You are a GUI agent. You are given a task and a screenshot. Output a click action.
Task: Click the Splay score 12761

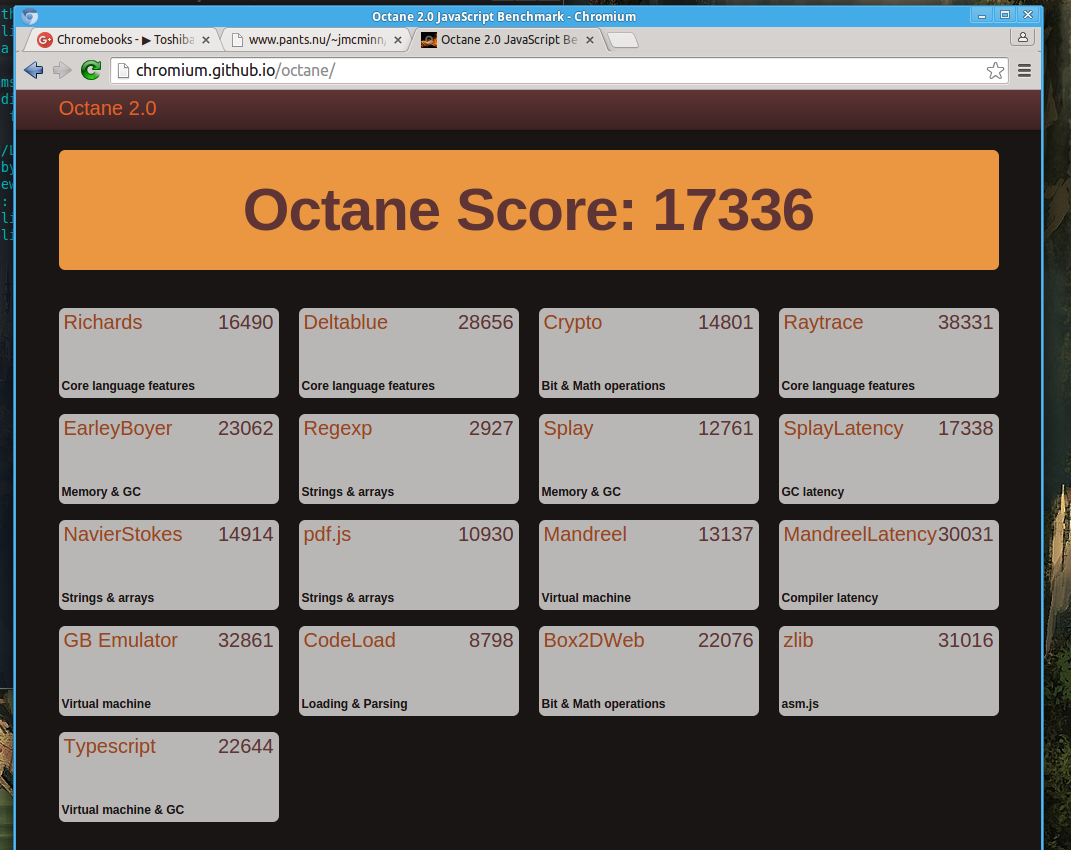click(725, 428)
